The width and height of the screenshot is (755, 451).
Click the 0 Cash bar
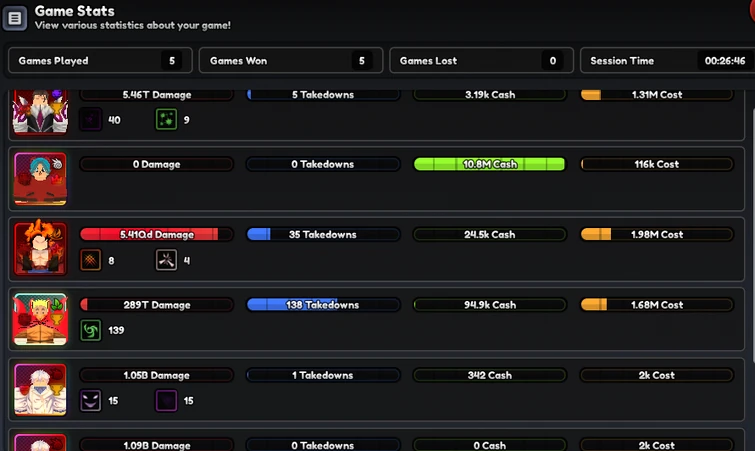490,445
